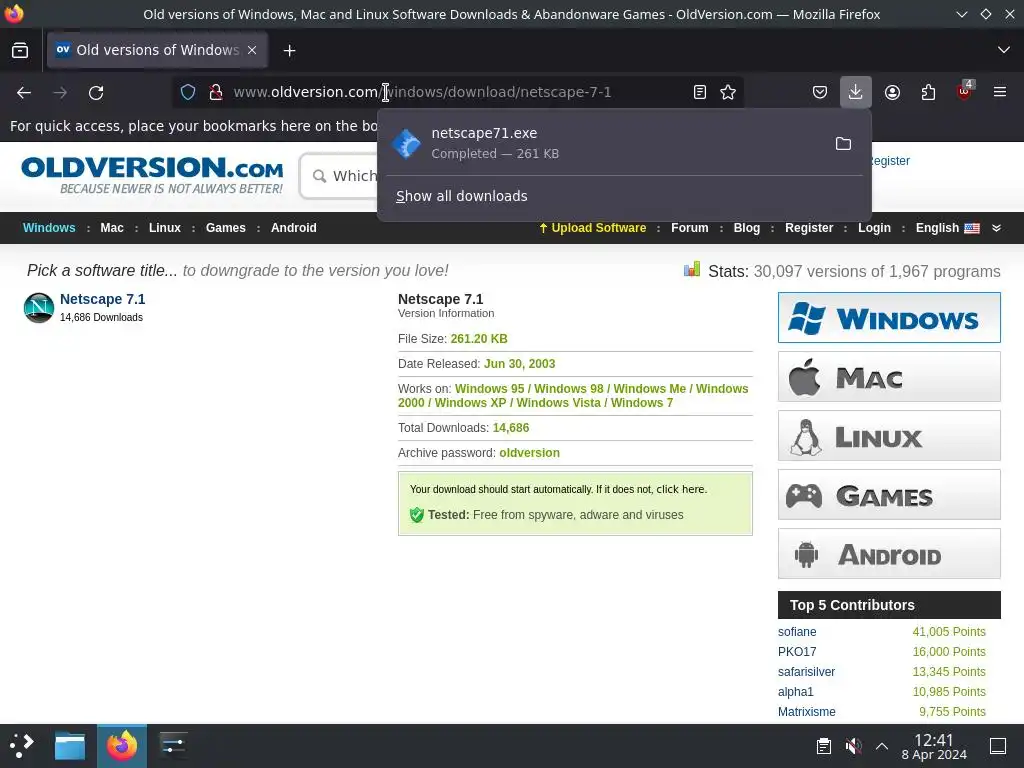Click the 261.20 KB file size value
1024x768 pixels.
tap(479, 338)
